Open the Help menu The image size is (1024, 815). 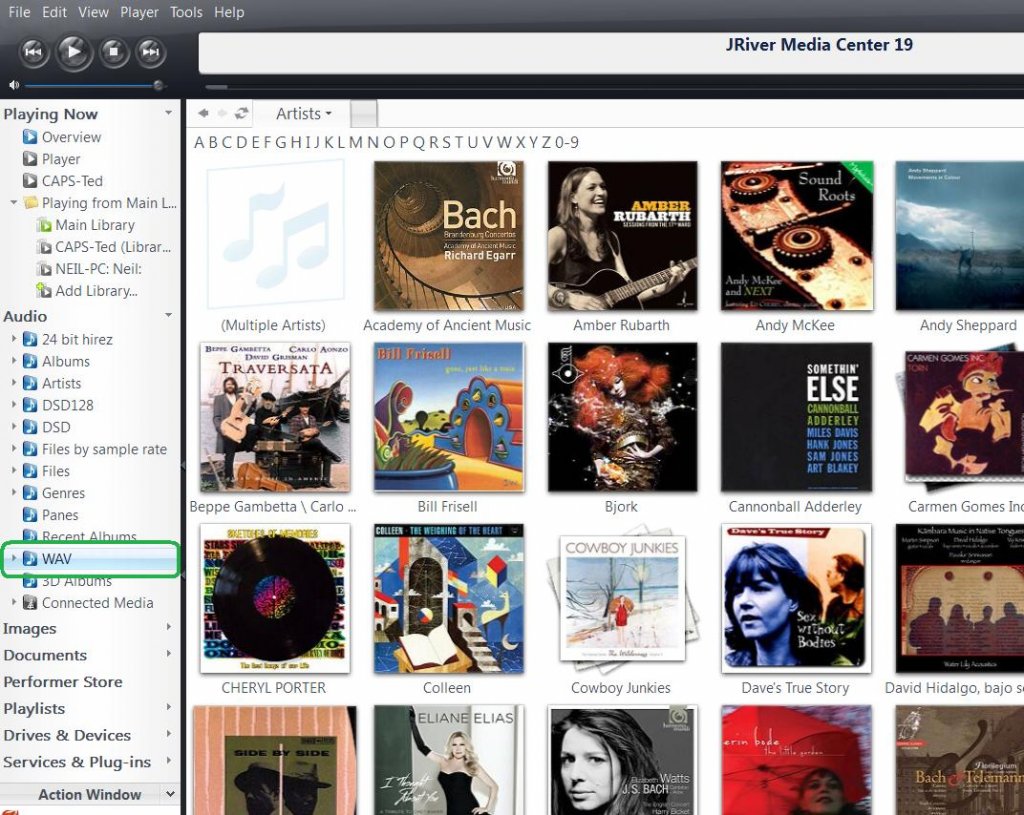click(229, 12)
